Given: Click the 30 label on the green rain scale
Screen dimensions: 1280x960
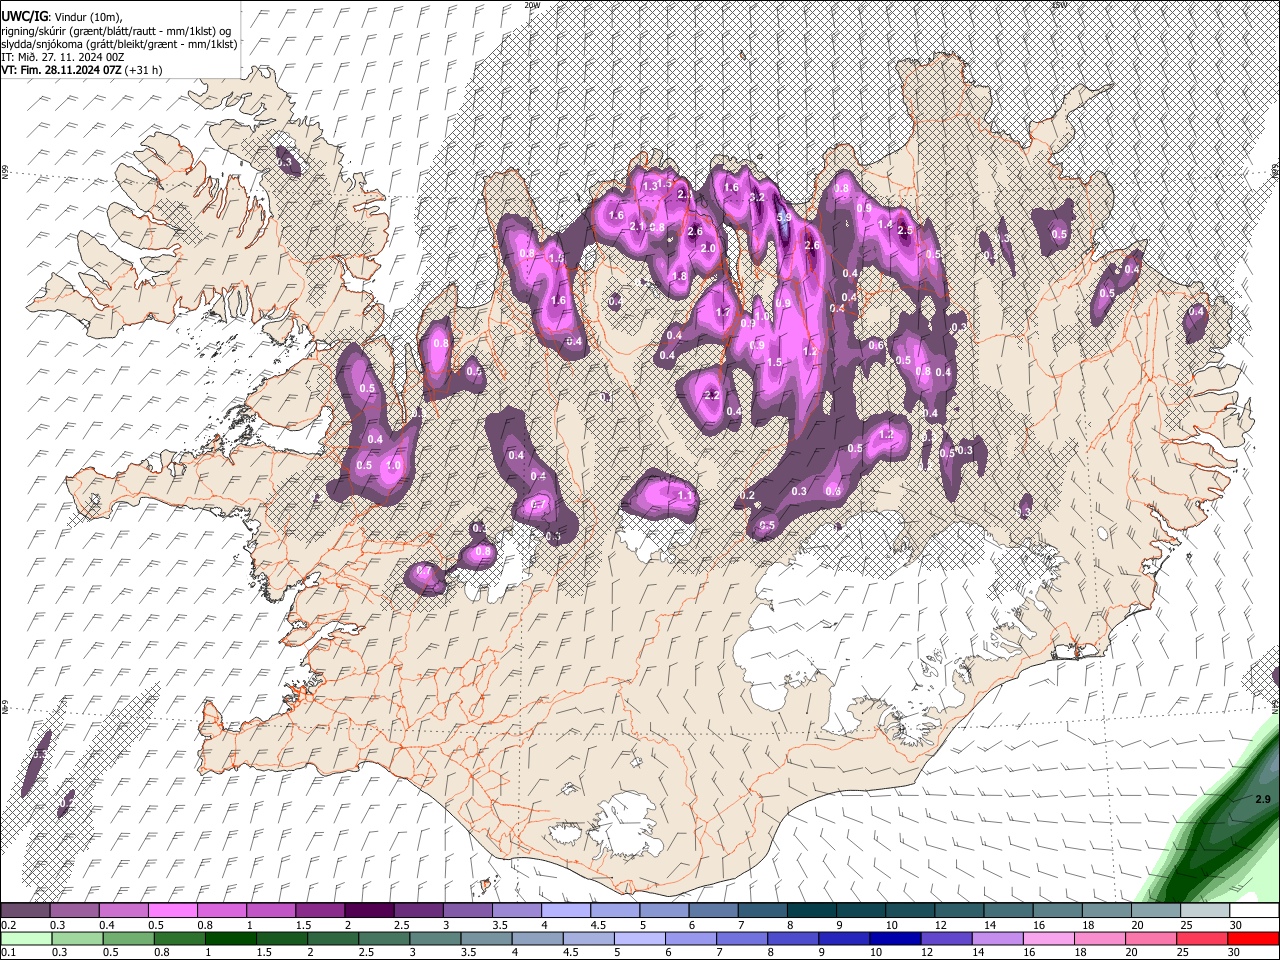Looking at the screenshot, I should (x=1236, y=952).
